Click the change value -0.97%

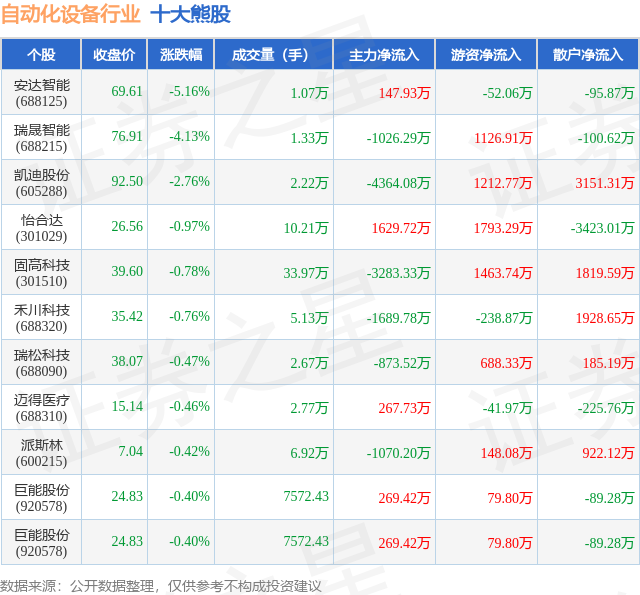[189, 226]
